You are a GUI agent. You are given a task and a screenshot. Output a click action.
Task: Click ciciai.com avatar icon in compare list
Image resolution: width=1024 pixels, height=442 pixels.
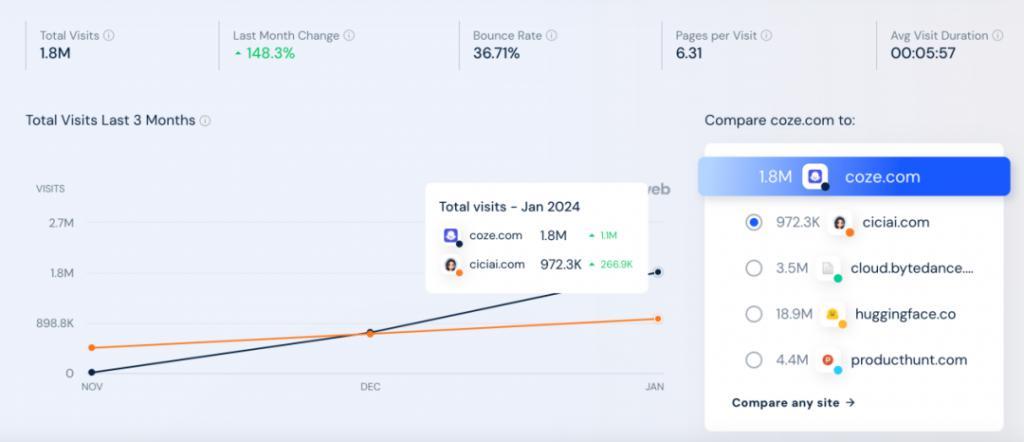839,223
